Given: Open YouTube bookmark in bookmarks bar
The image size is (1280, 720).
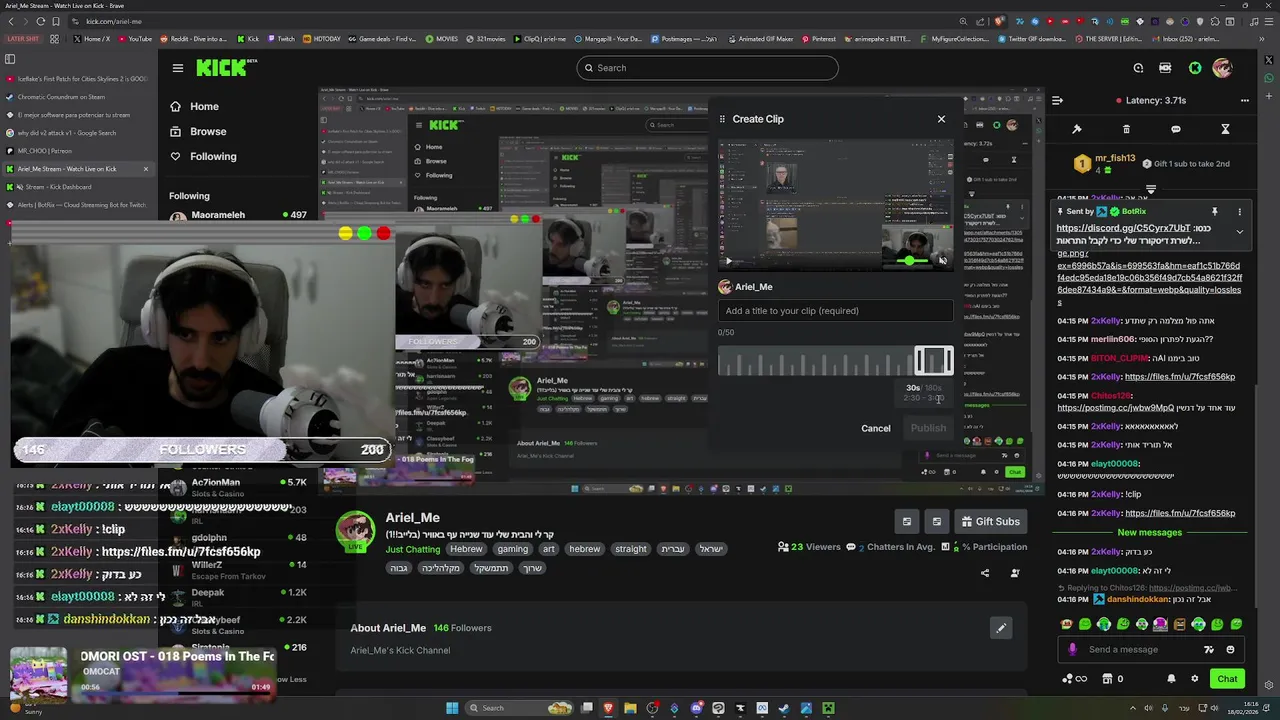Looking at the screenshot, I should click(x=135, y=39).
